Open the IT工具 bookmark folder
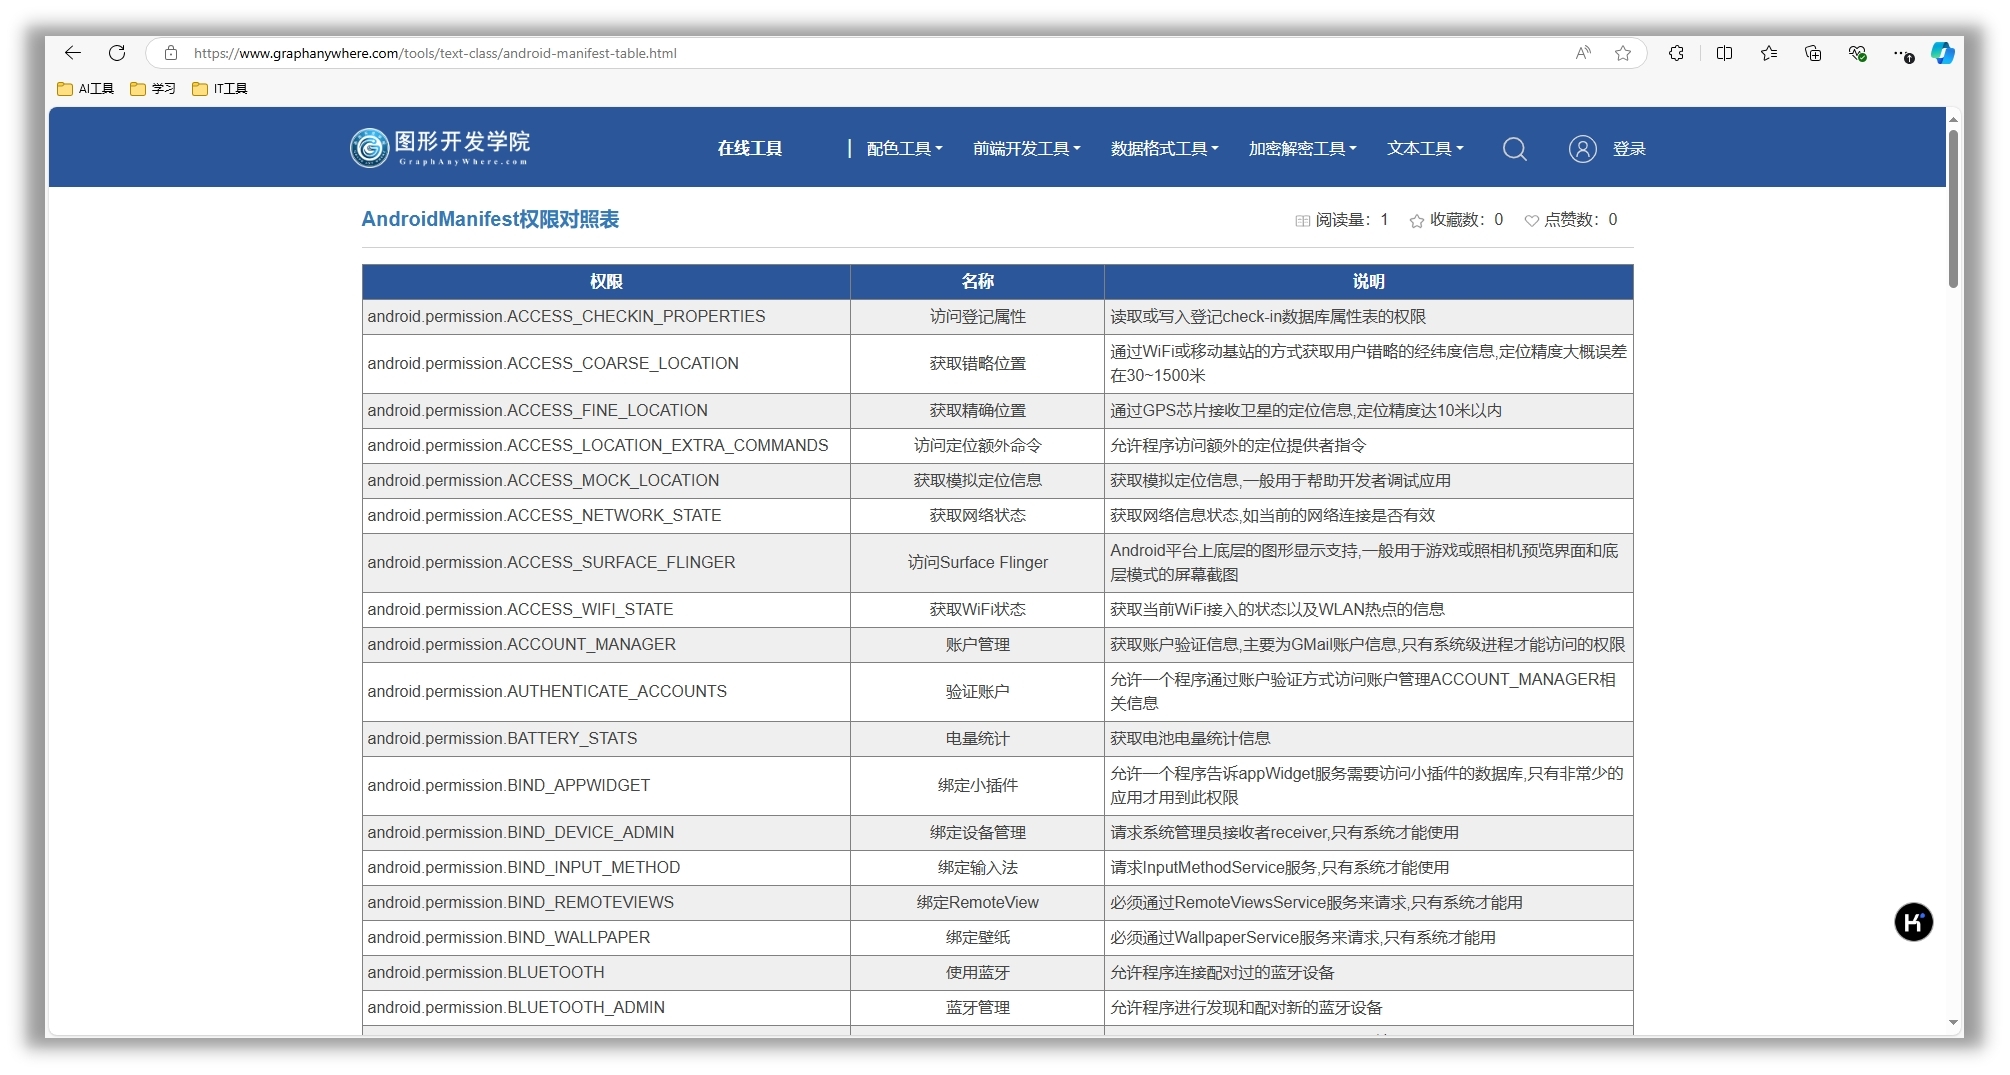The image size is (2010, 1075). [x=220, y=89]
